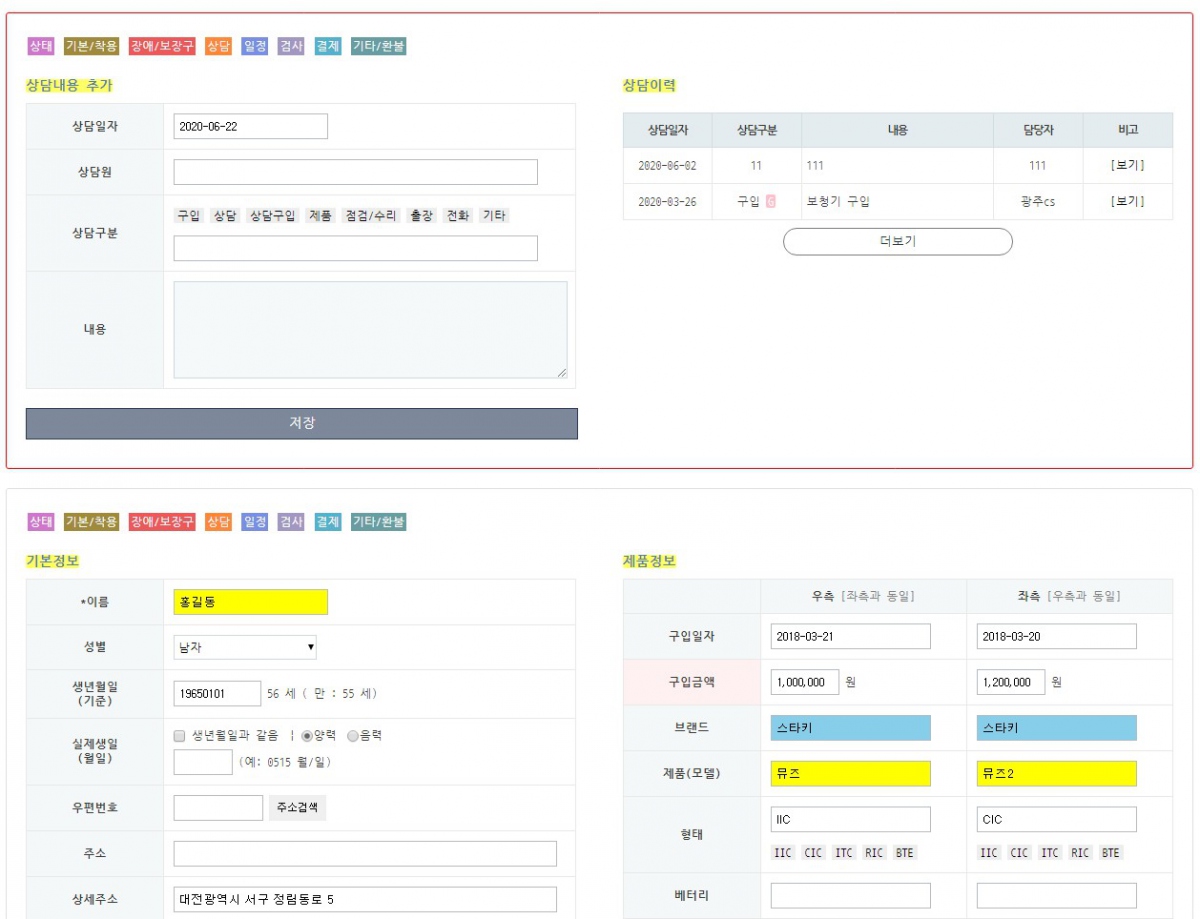Pick the BTE shape chip under 우측 형태

tap(905, 853)
